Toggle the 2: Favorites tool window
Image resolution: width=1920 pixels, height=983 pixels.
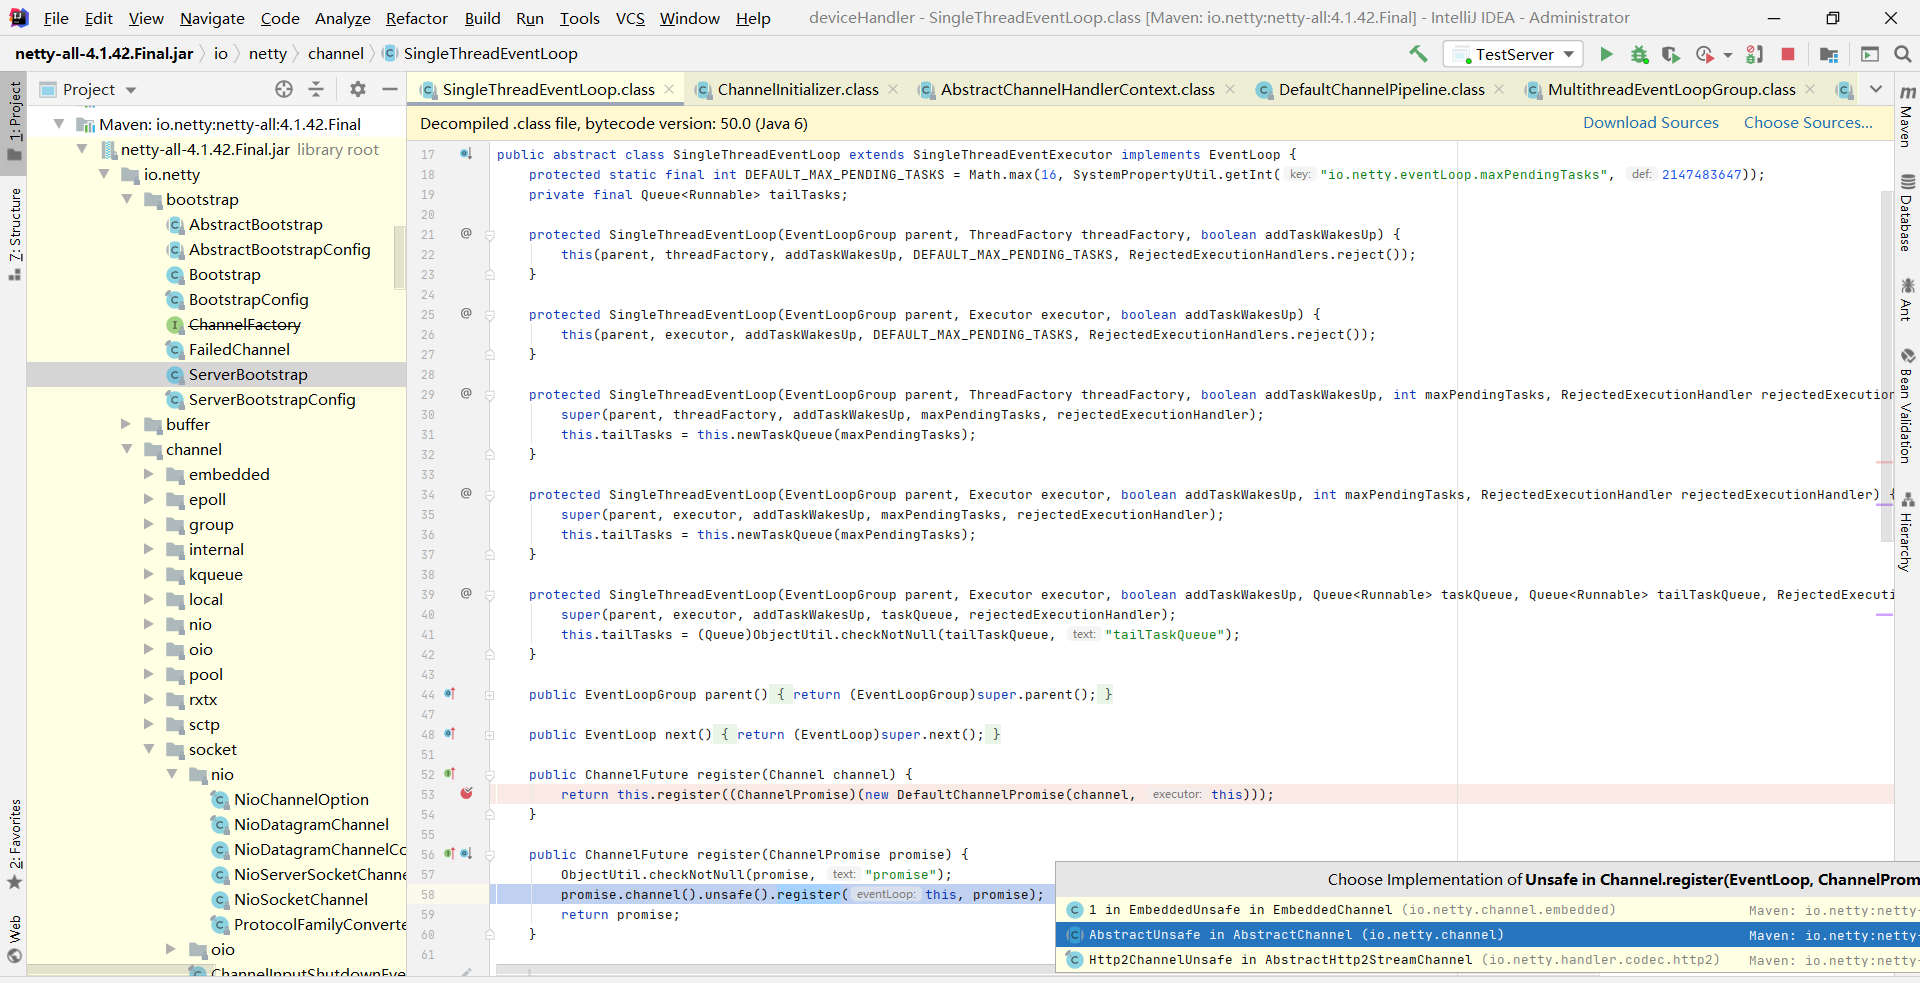pyautogui.click(x=14, y=845)
